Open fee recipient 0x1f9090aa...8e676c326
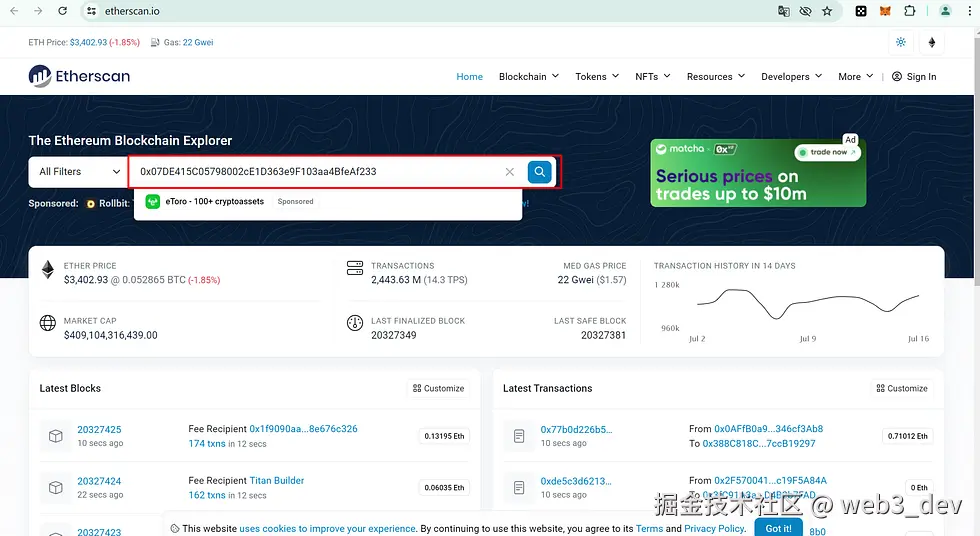This screenshot has width=980, height=536. (x=303, y=429)
